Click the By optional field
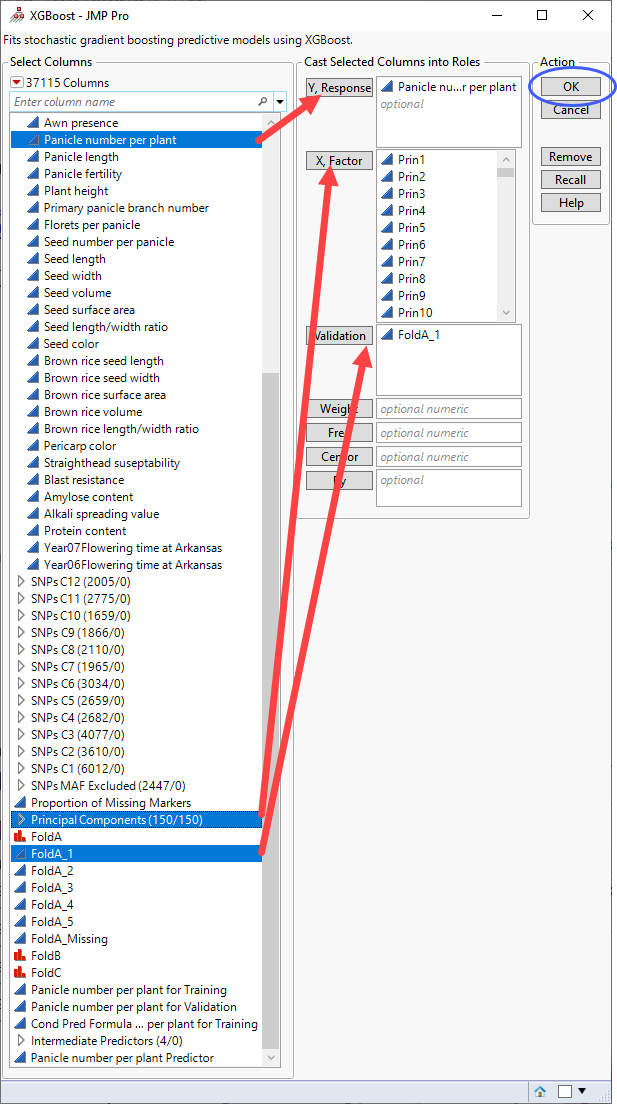This screenshot has width=617, height=1104. [x=449, y=488]
